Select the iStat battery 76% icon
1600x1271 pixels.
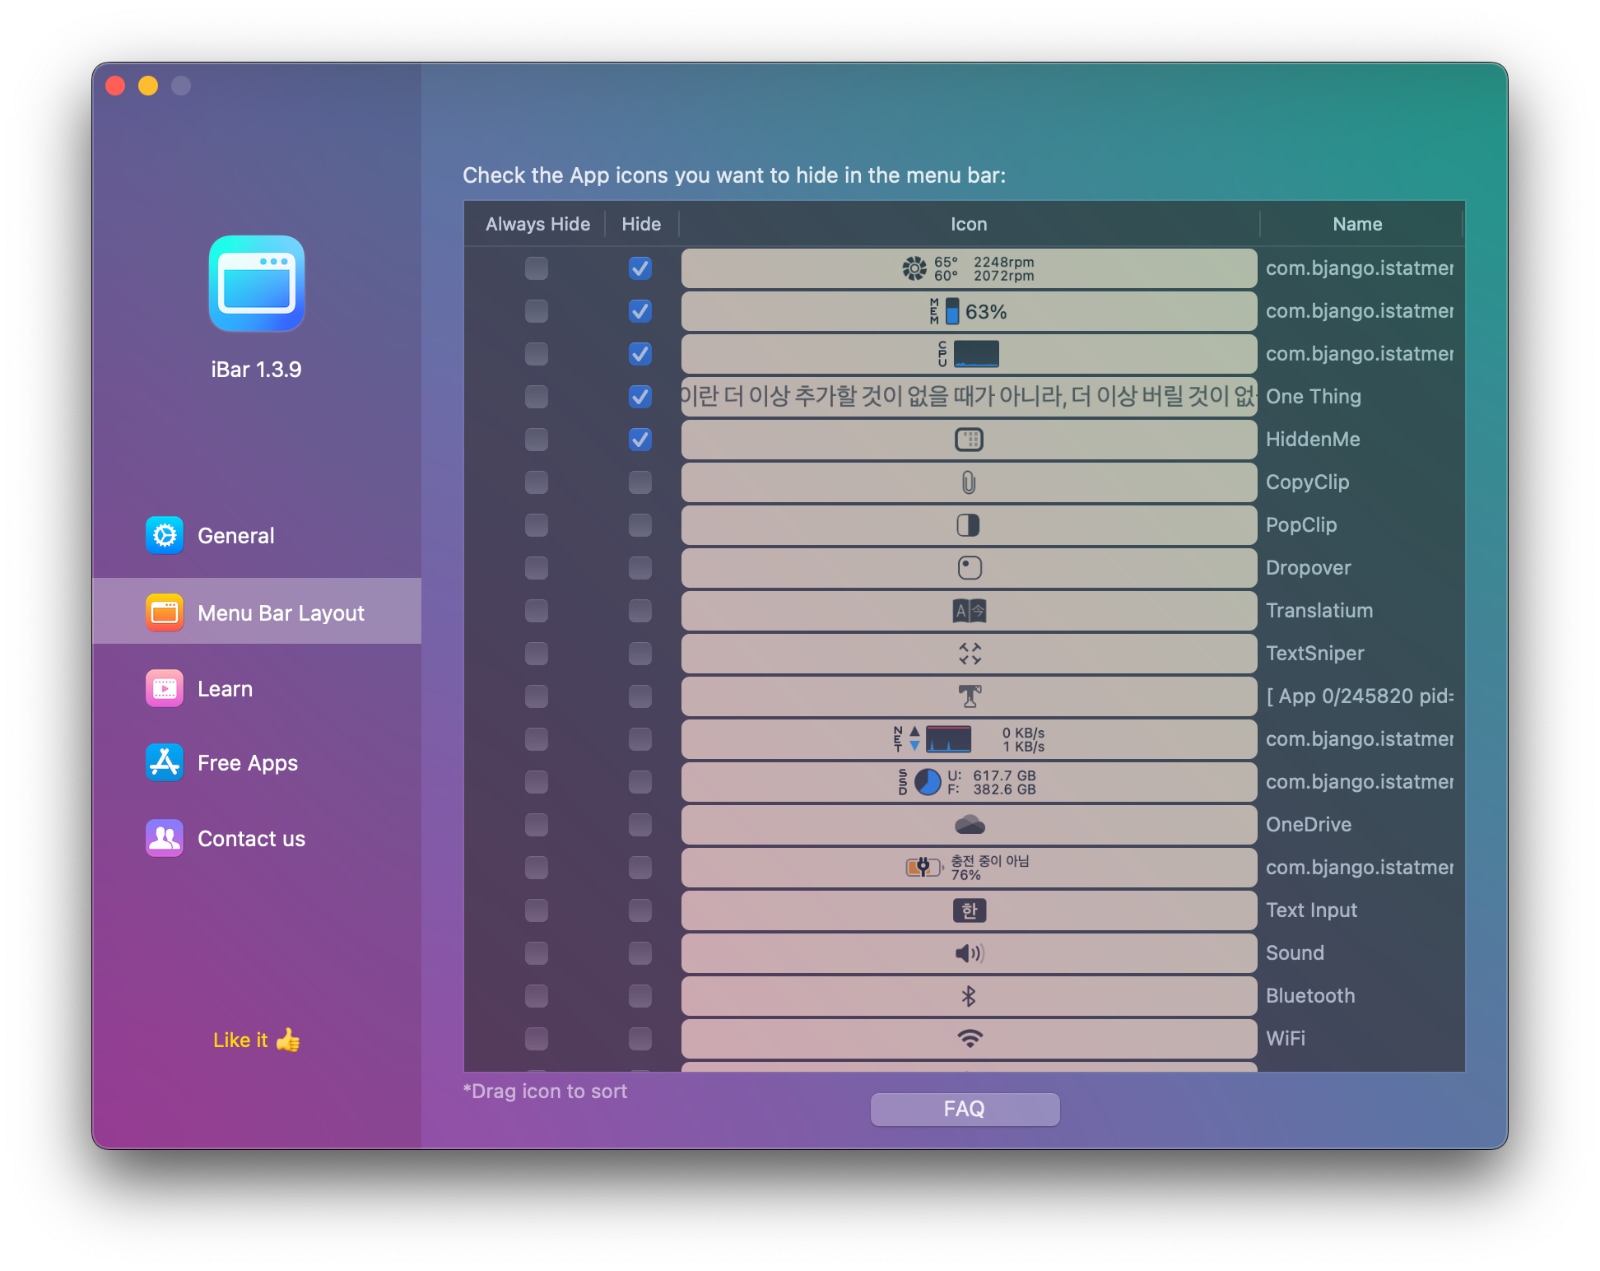coord(969,867)
